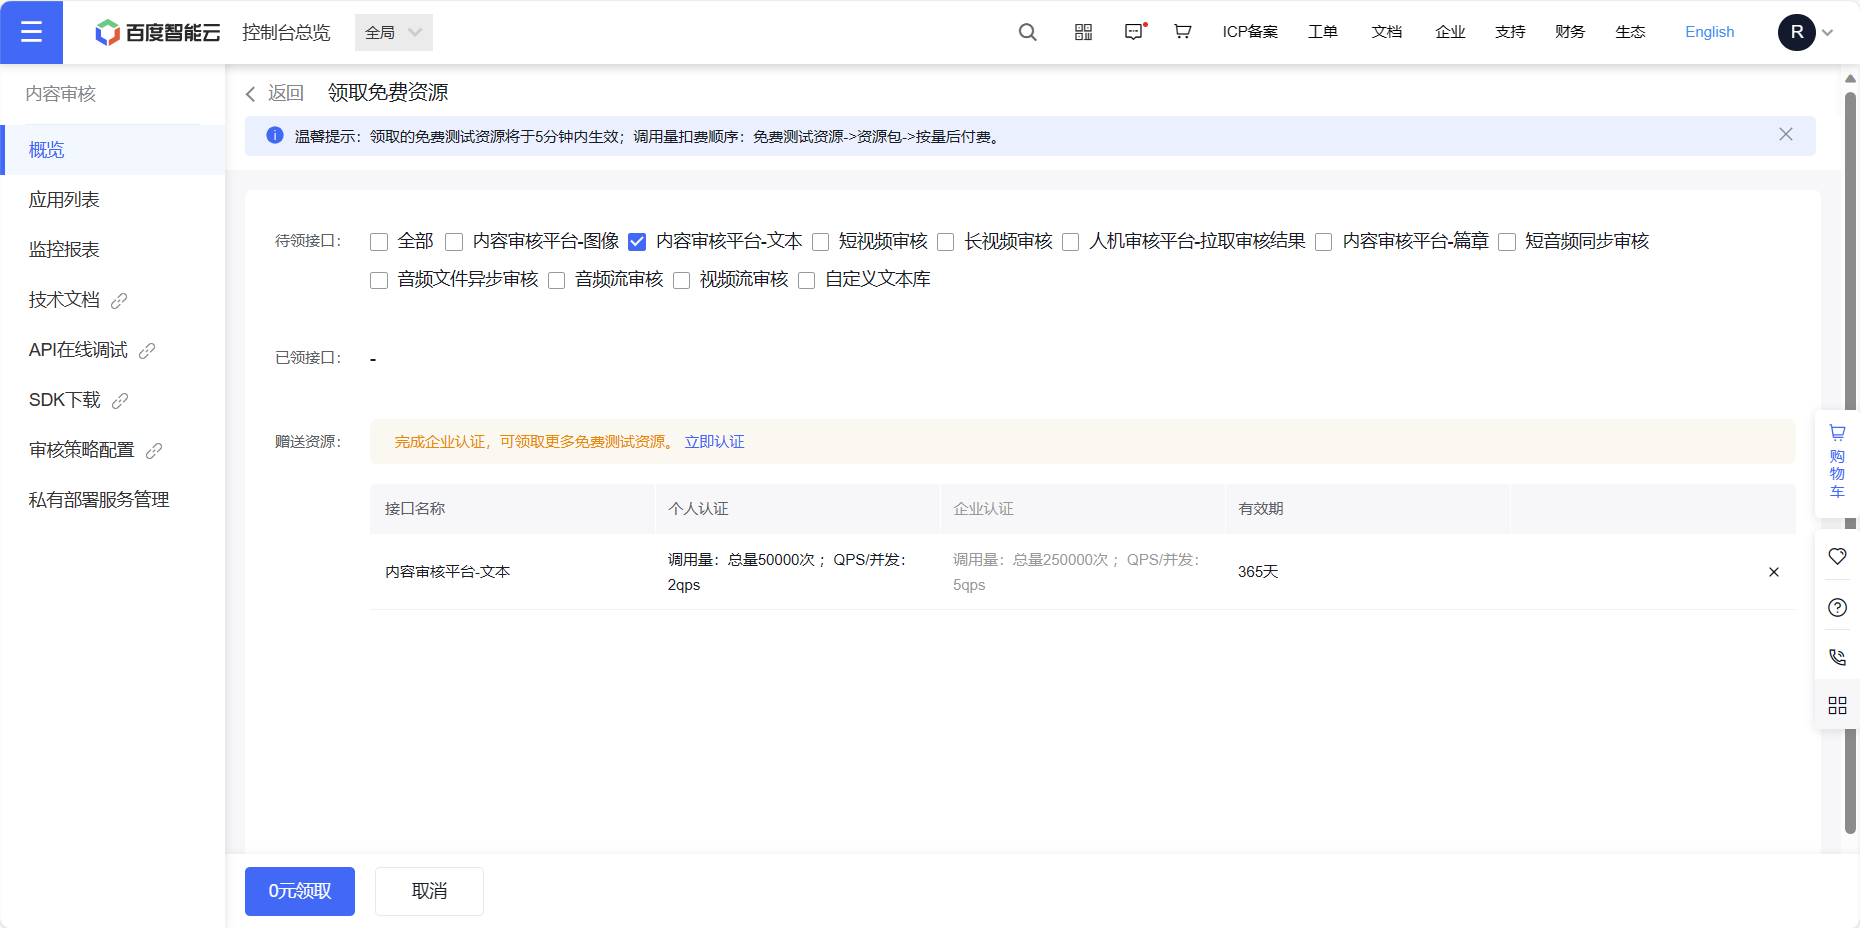Click the 0元领取 button
This screenshot has width=1860, height=928.
pos(300,891)
